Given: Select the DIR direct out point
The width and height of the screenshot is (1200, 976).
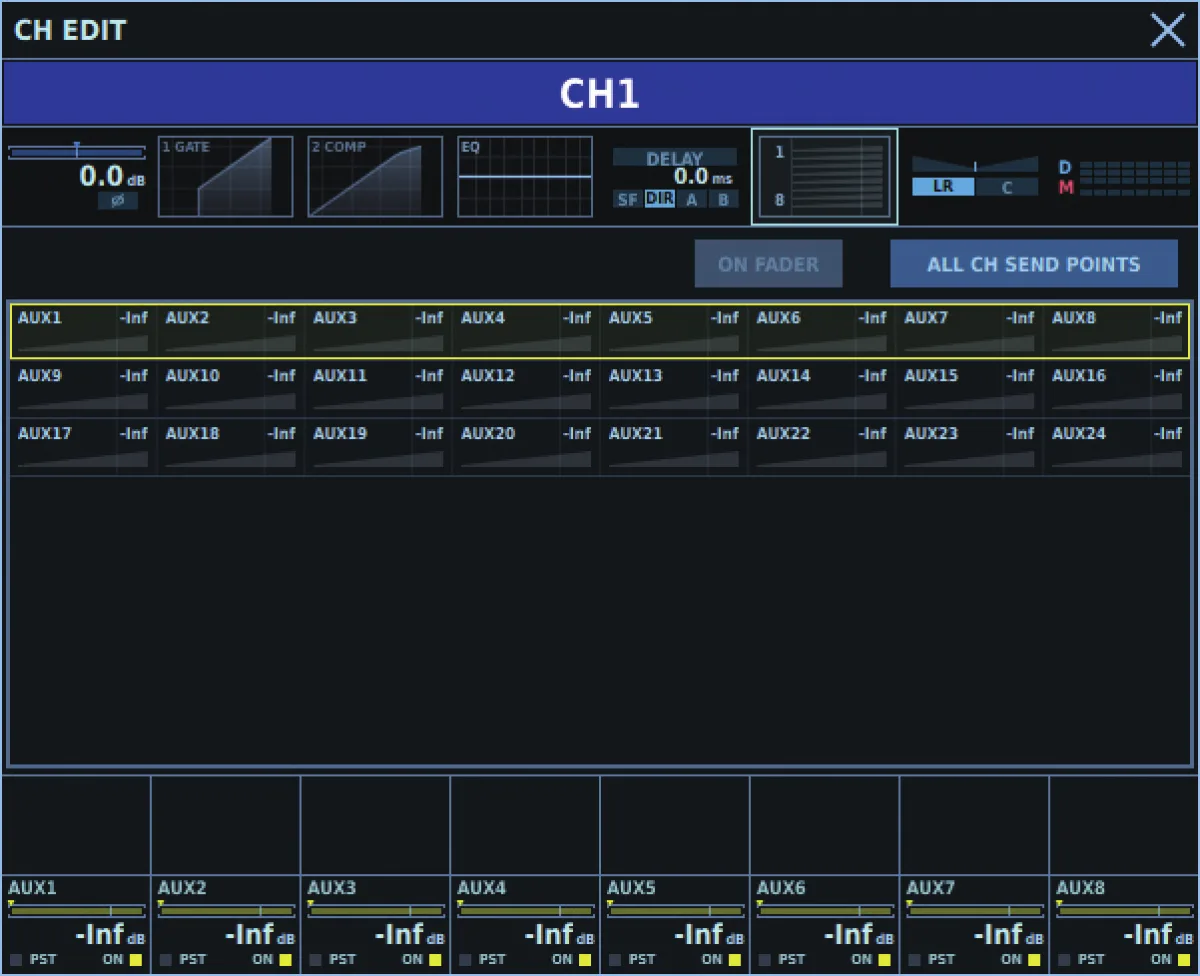Looking at the screenshot, I should pos(659,199).
